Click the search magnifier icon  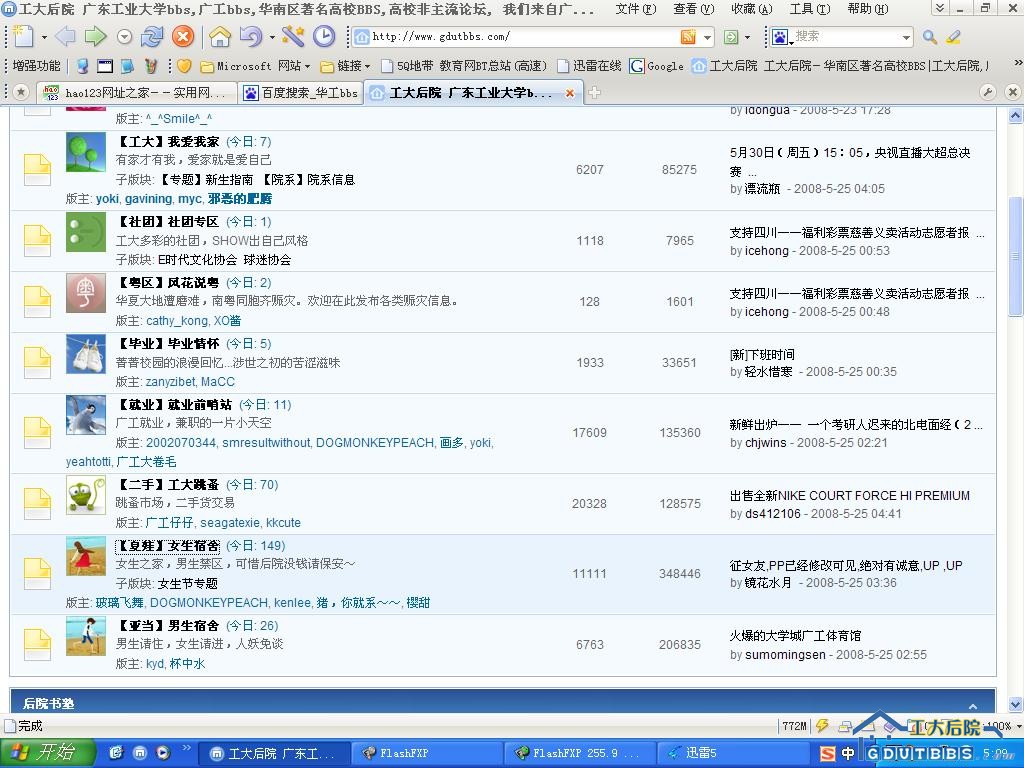[929, 37]
